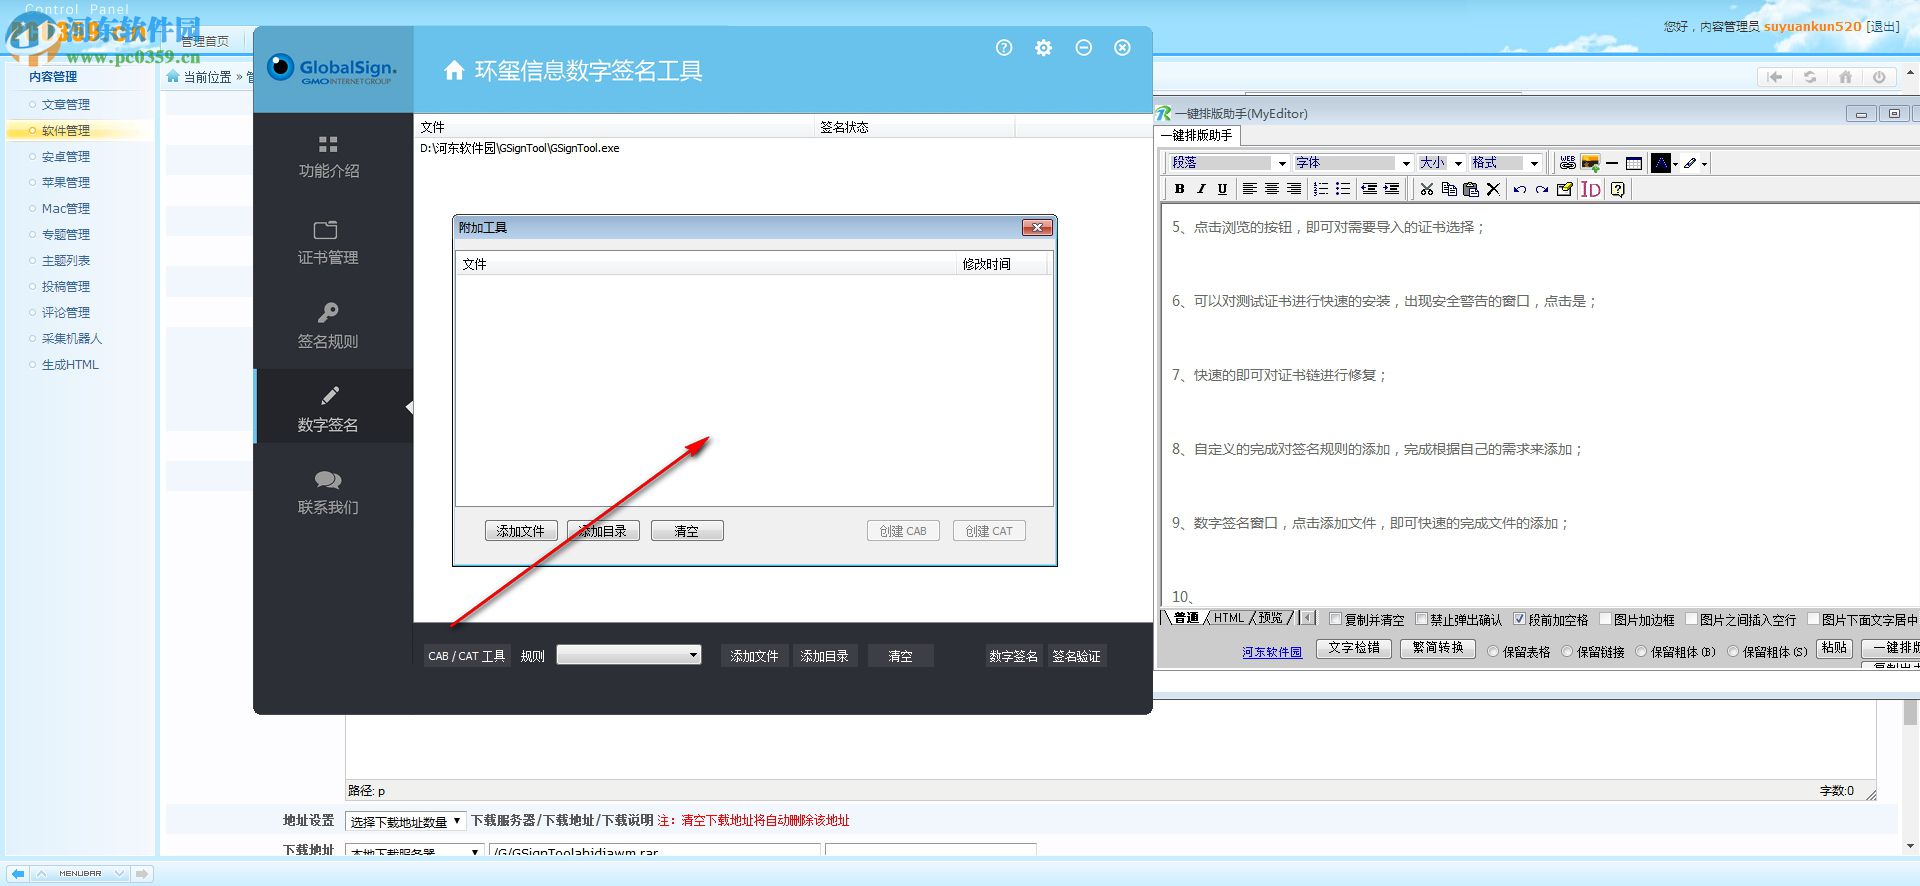Image resolution: width=1920 pixels, height=886 pixels.
Task: Open 河东软件园 link in MyEditor
Action: (1272, 652)
